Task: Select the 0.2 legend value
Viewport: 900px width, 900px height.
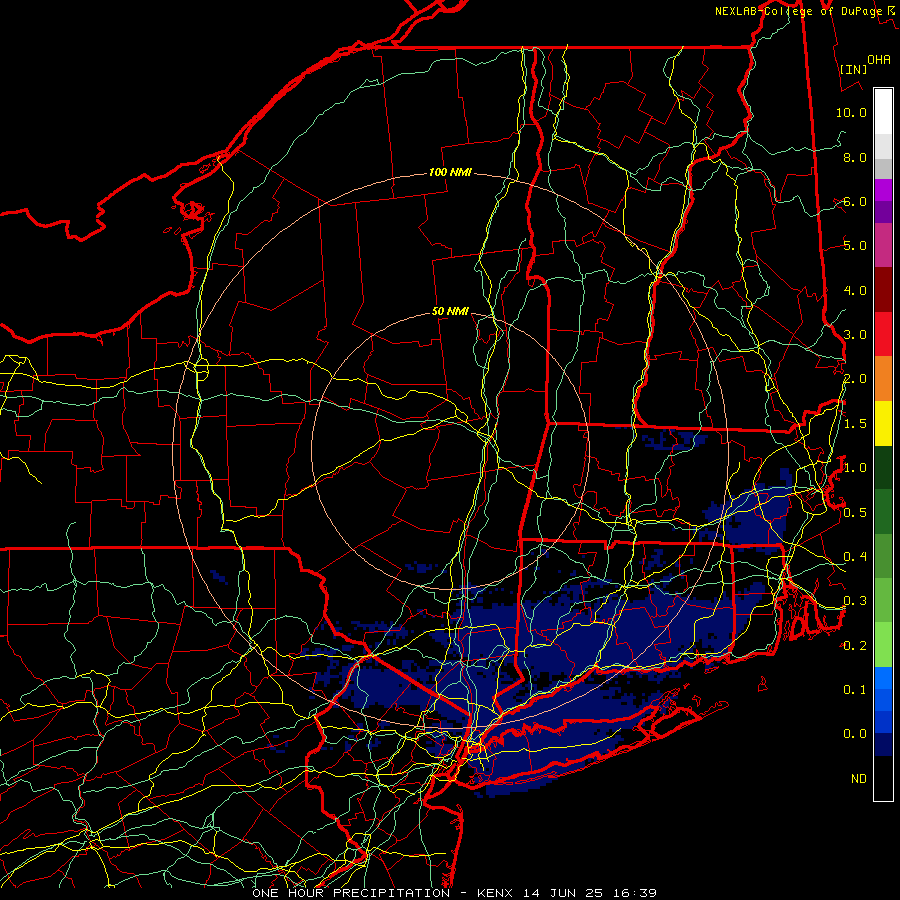Action: pos(855,646)
